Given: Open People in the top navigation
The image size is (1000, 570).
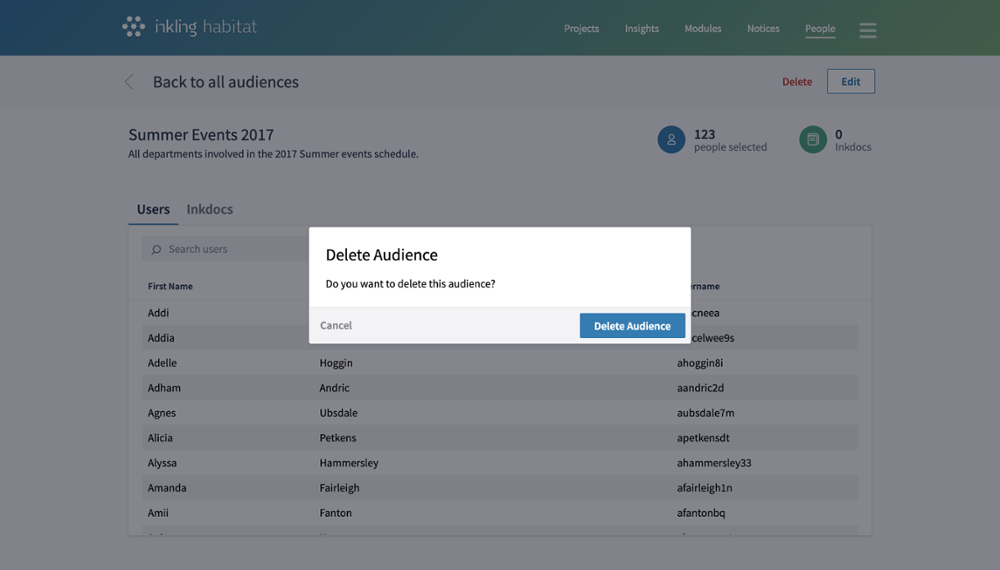Looking at the screenshot, I should tap(820, 29).
